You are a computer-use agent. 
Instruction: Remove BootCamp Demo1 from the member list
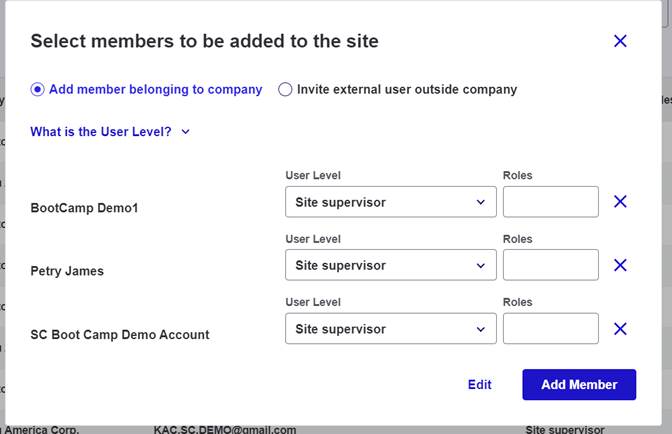click(x=620, y=201)
